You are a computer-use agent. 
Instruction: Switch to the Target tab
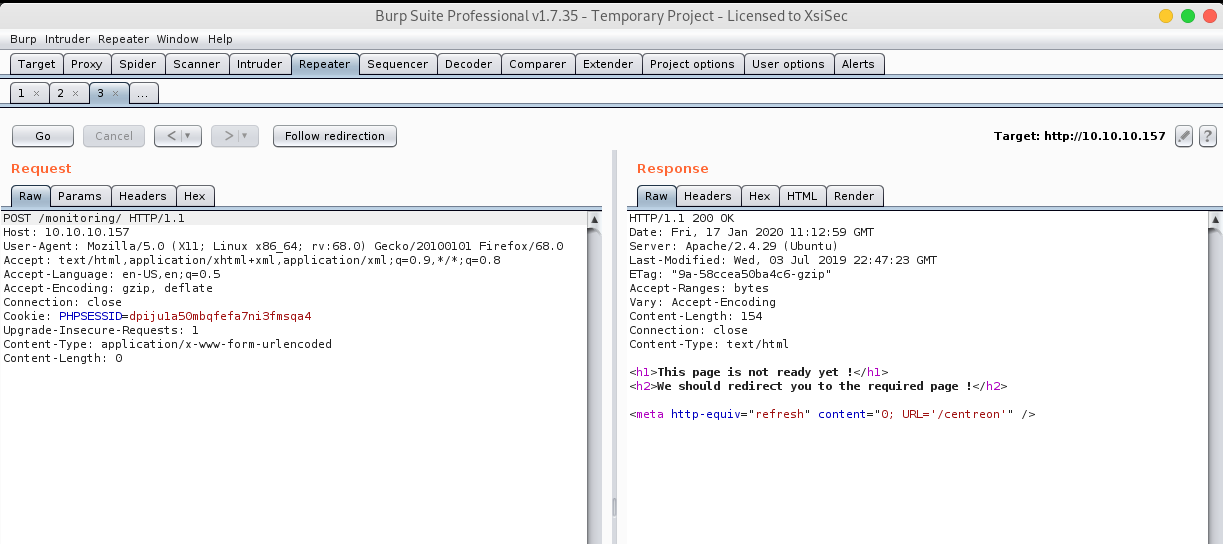point(37,64)
